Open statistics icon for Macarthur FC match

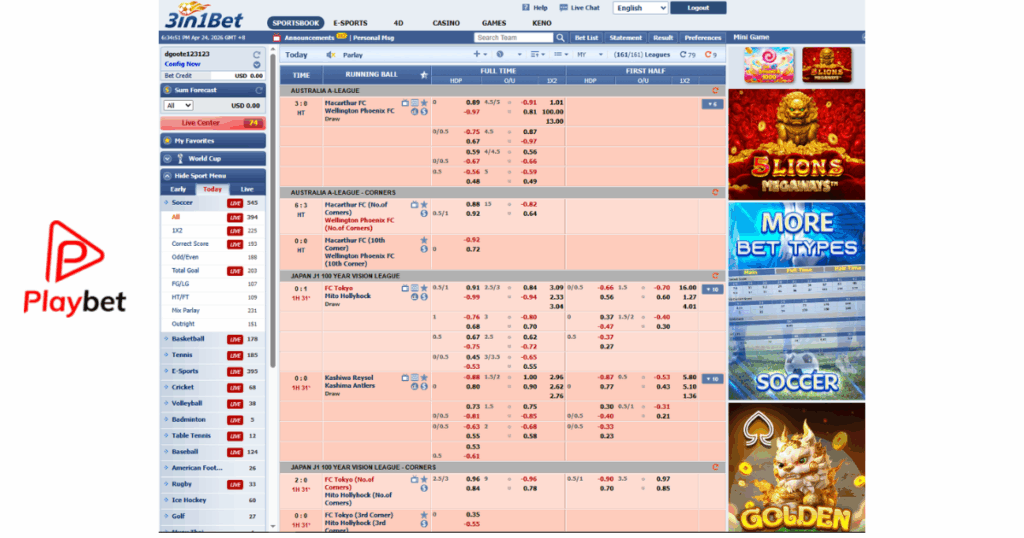[x=415, y=112]
